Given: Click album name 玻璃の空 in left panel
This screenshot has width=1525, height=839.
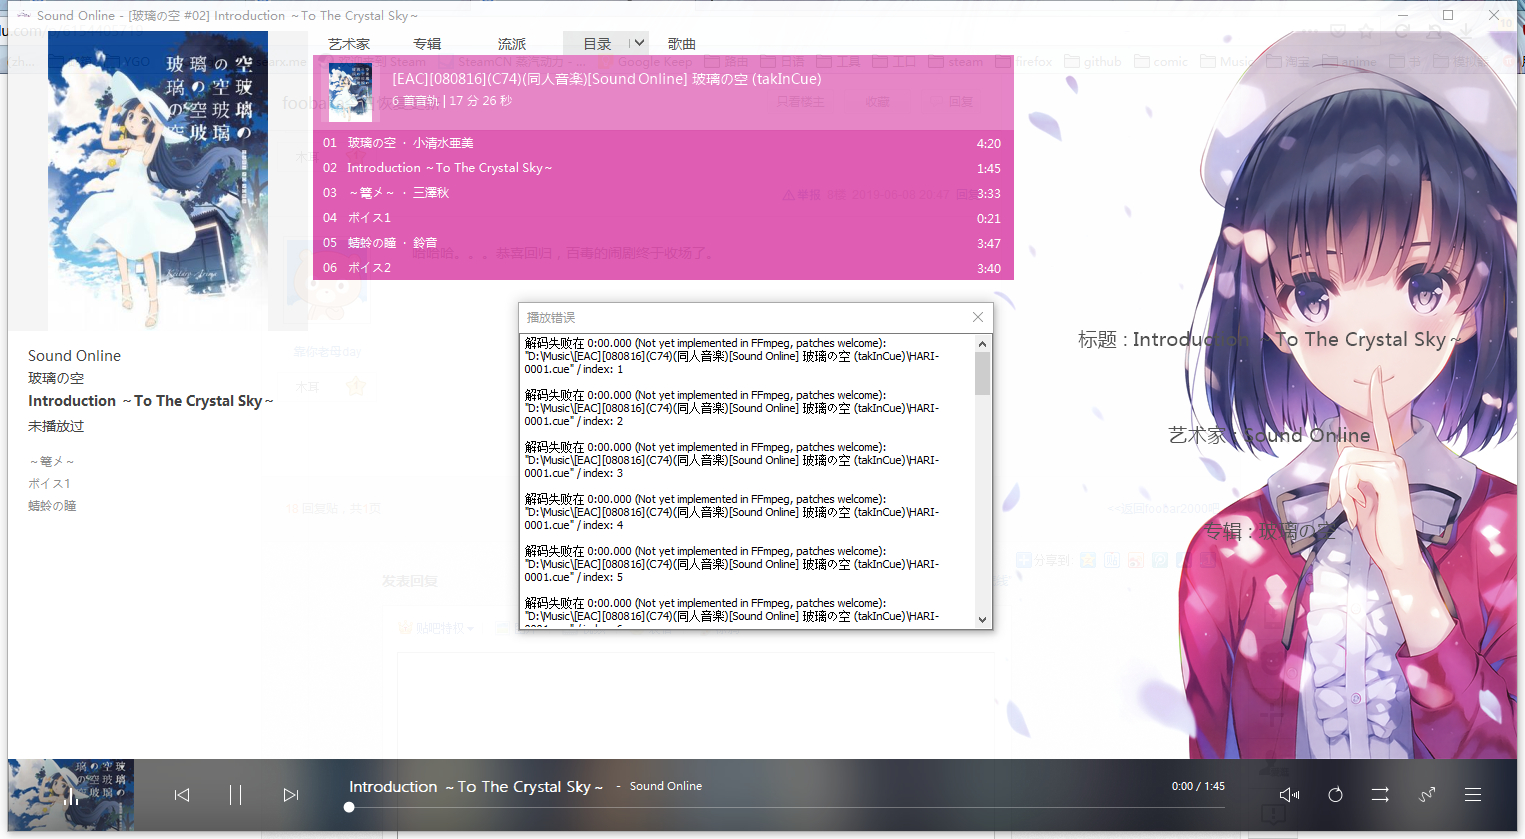Looking at the screenshot, I should [x=56, y=378].
